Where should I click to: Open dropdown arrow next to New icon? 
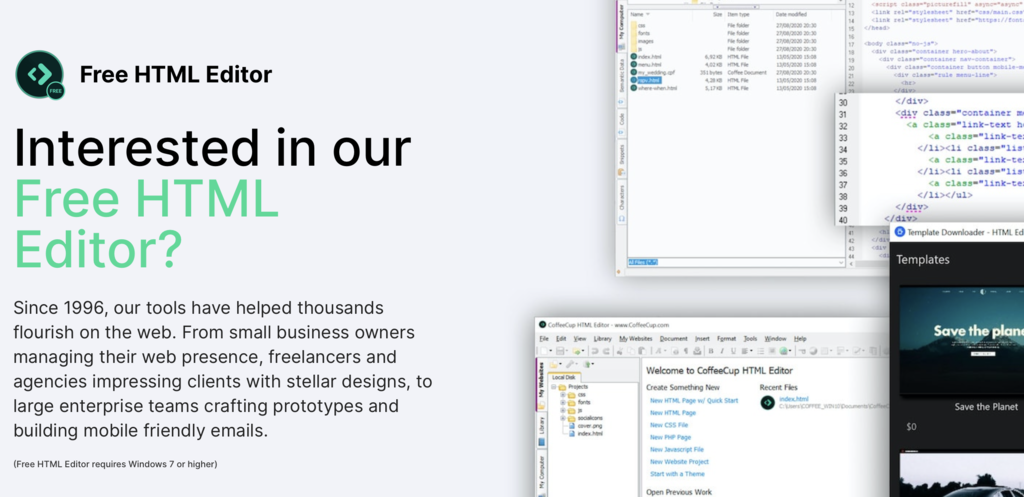point(551,351)
